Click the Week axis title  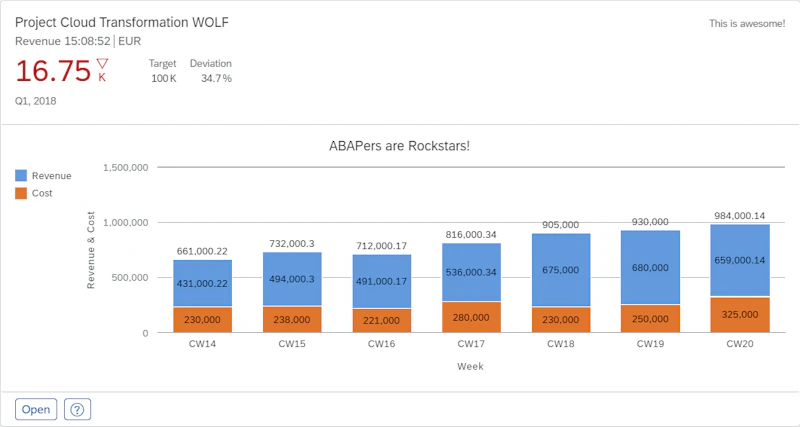pyautogui.click(x=470, y=366)
